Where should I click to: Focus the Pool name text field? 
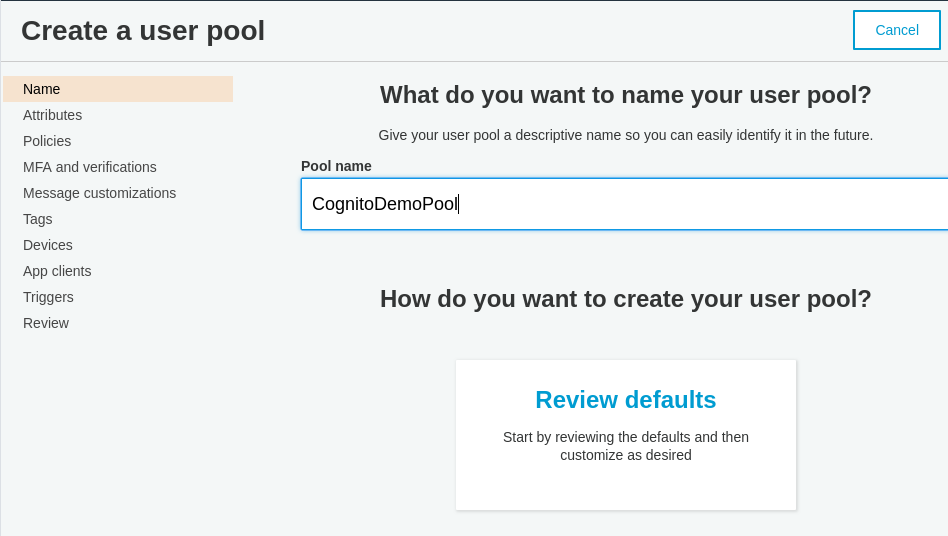coord(625,204)
